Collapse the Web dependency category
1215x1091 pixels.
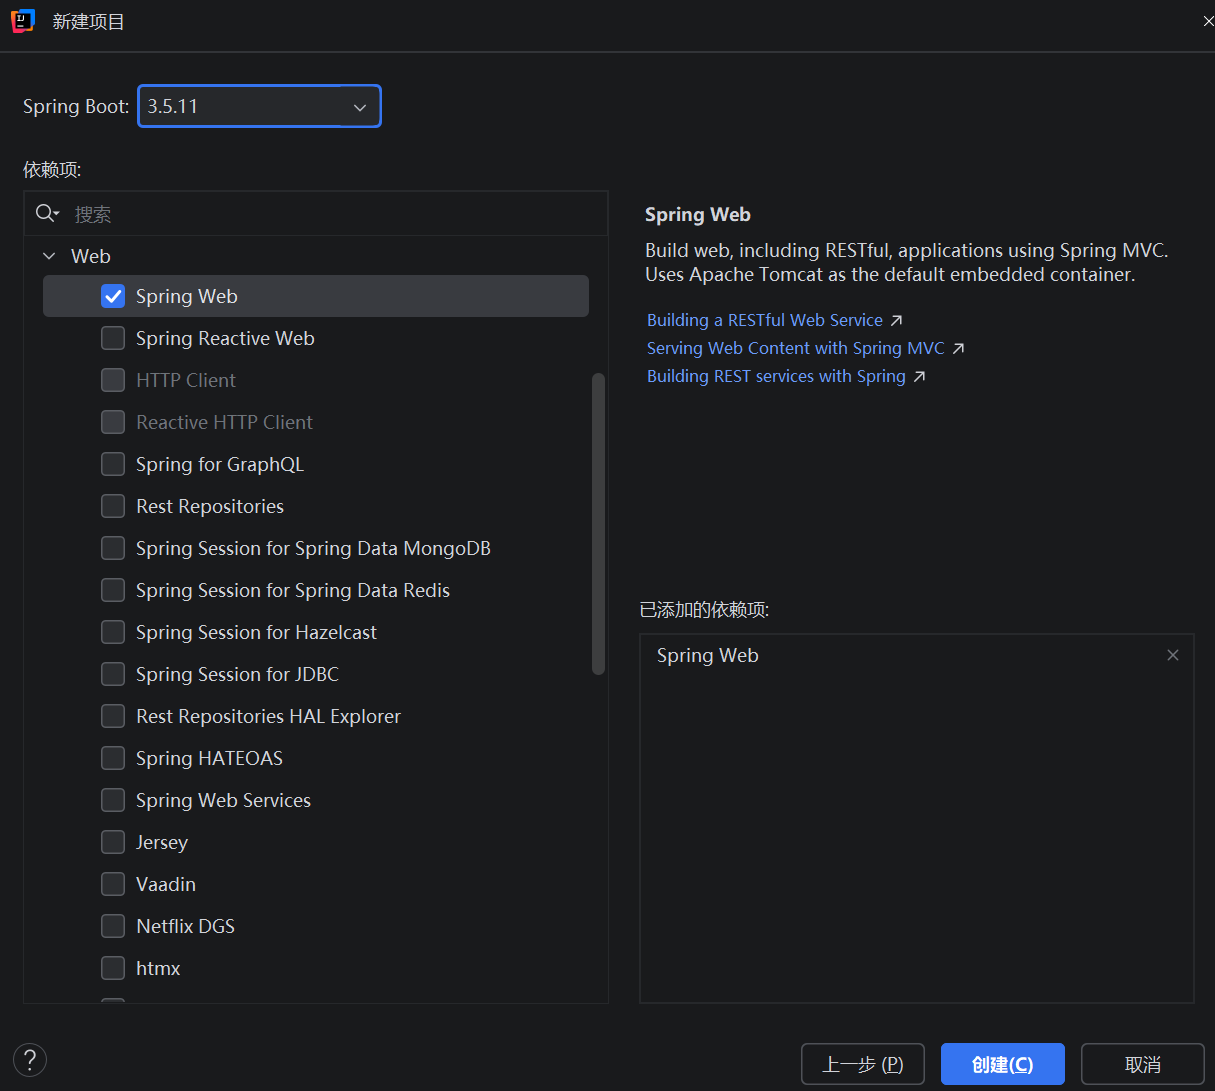[49, 256]
